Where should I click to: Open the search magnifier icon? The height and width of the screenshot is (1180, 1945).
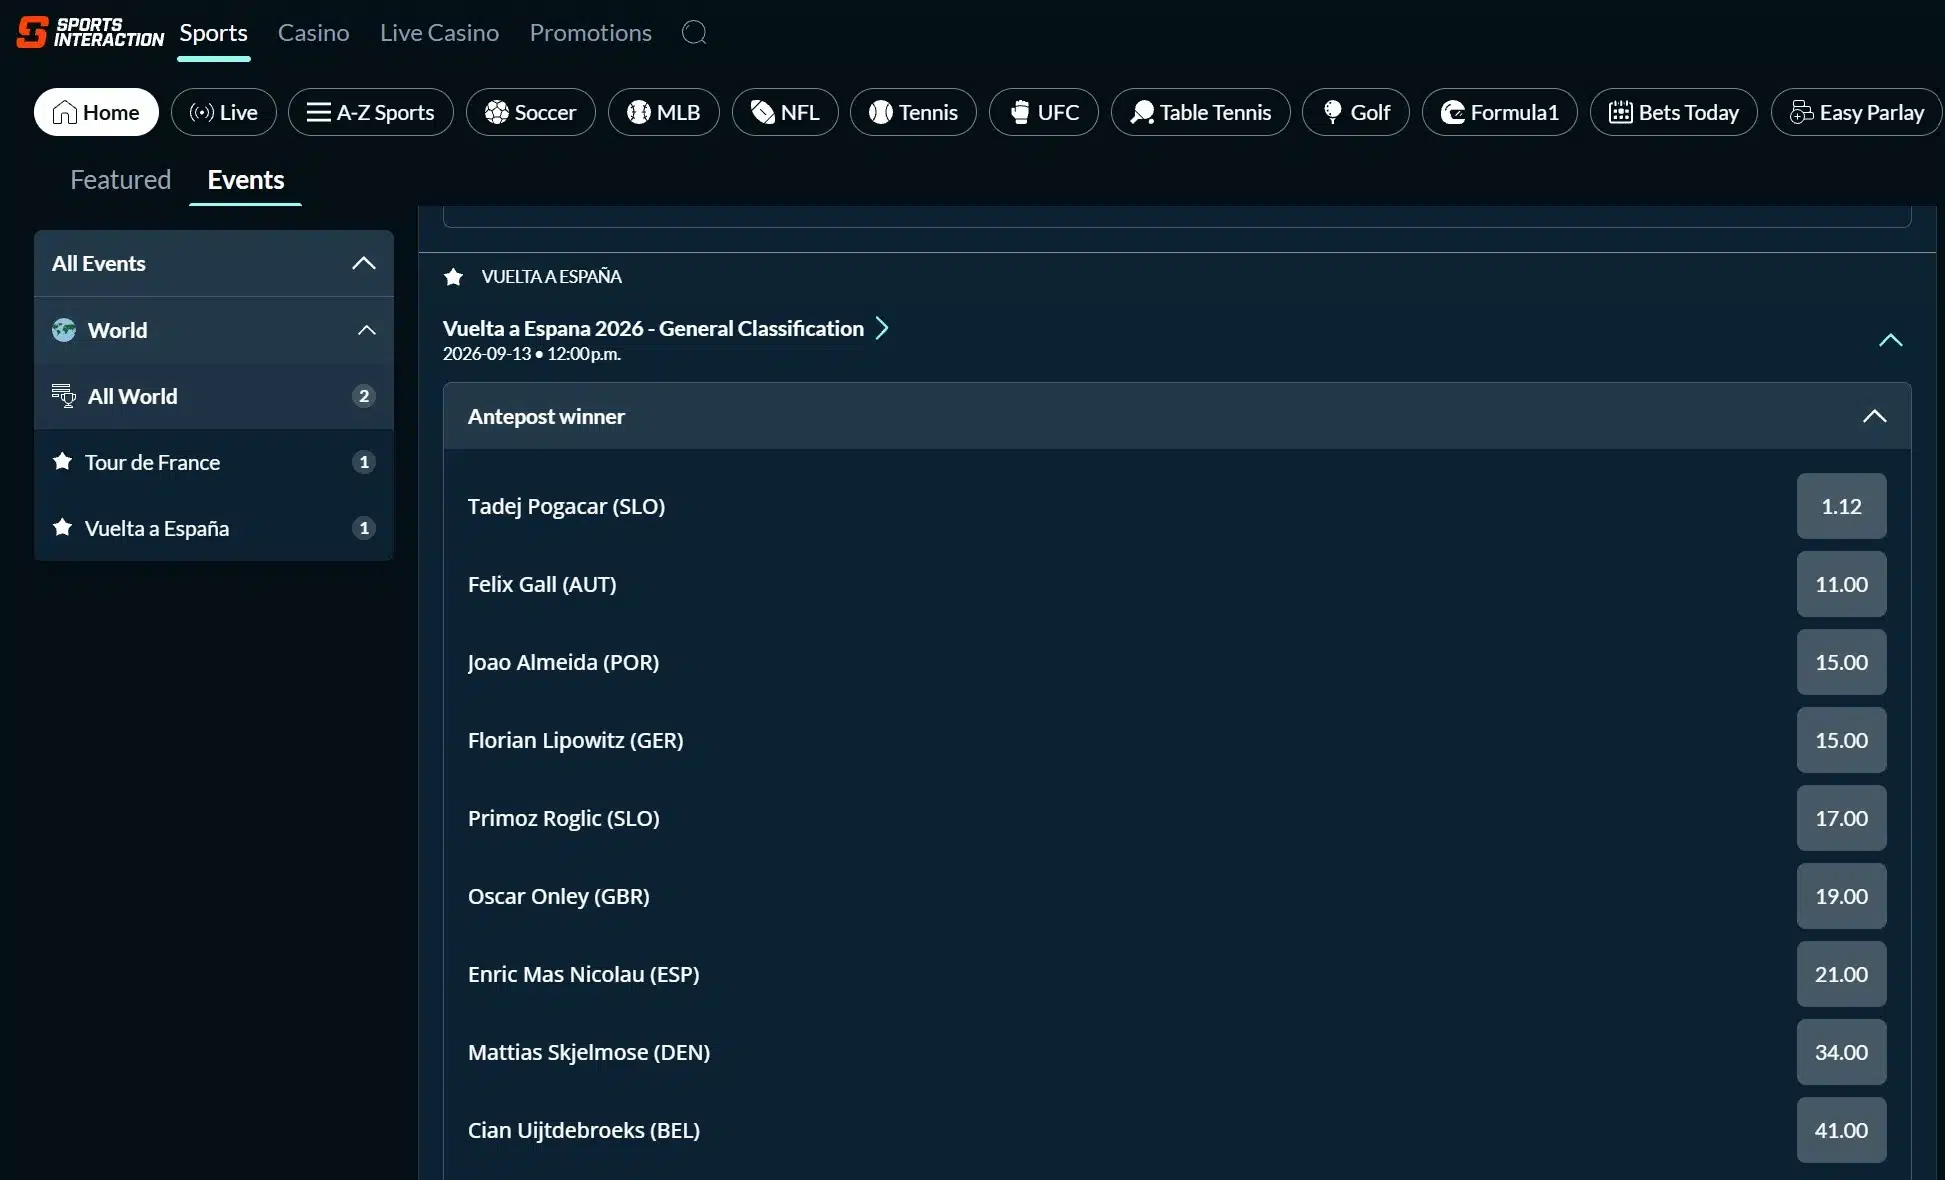(694, 33)
